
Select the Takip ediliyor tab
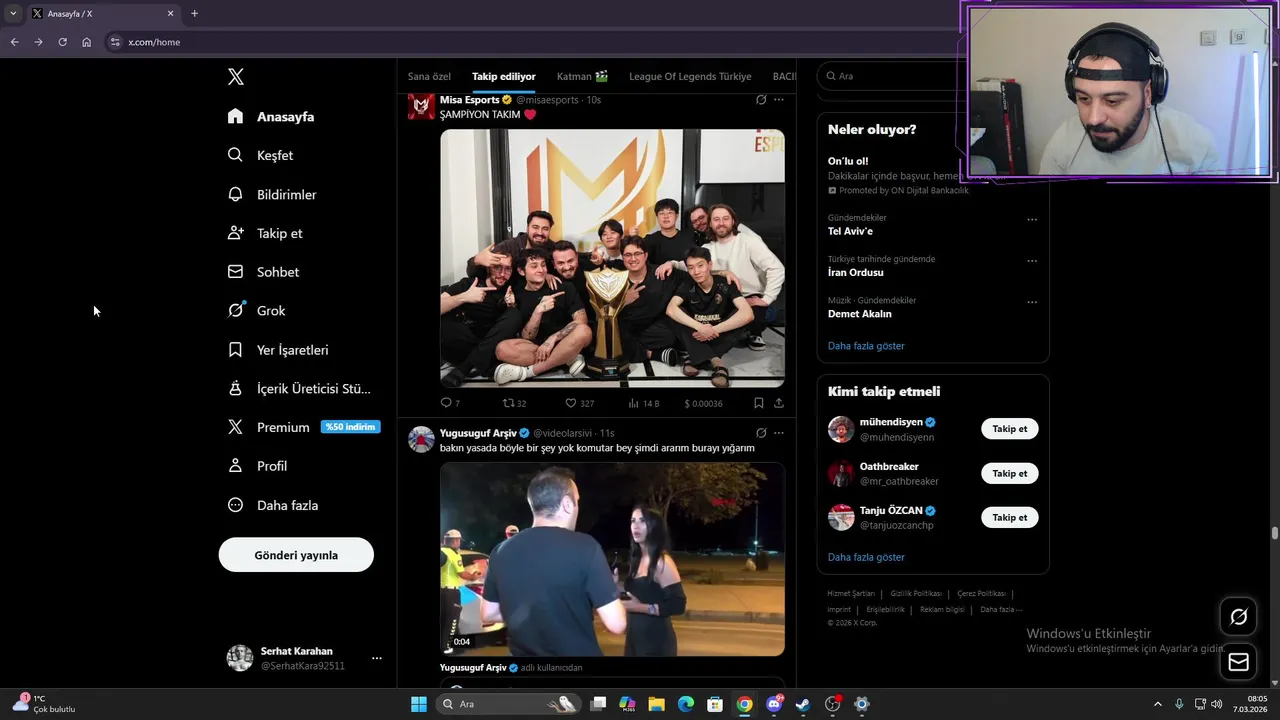[504, 76]
